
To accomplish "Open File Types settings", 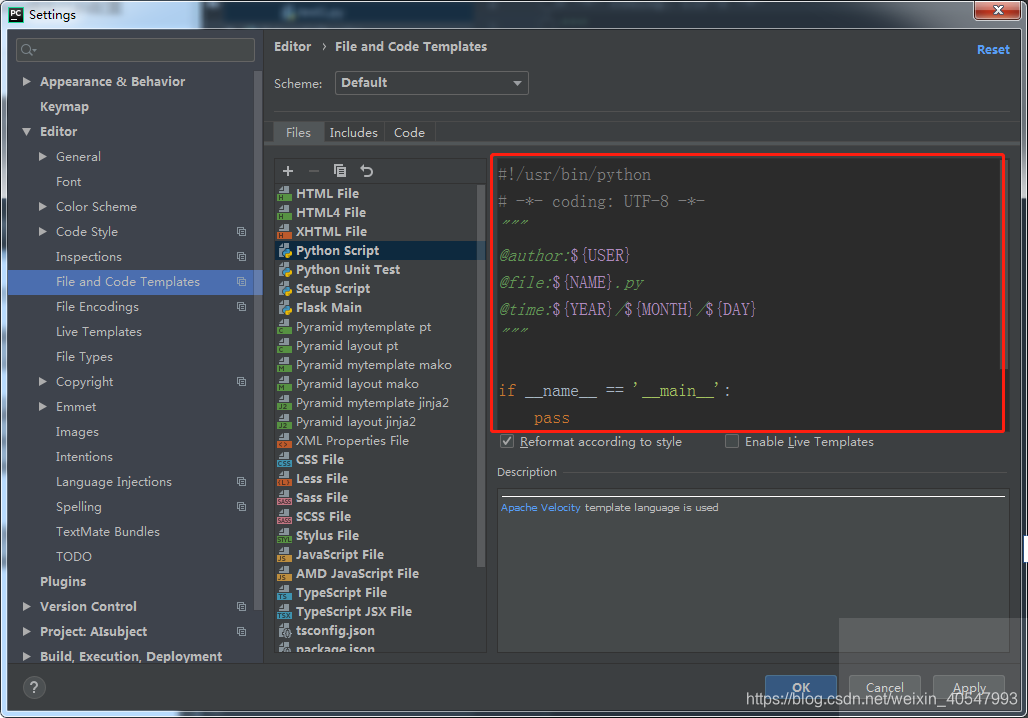I will click(x=84, y=357).
